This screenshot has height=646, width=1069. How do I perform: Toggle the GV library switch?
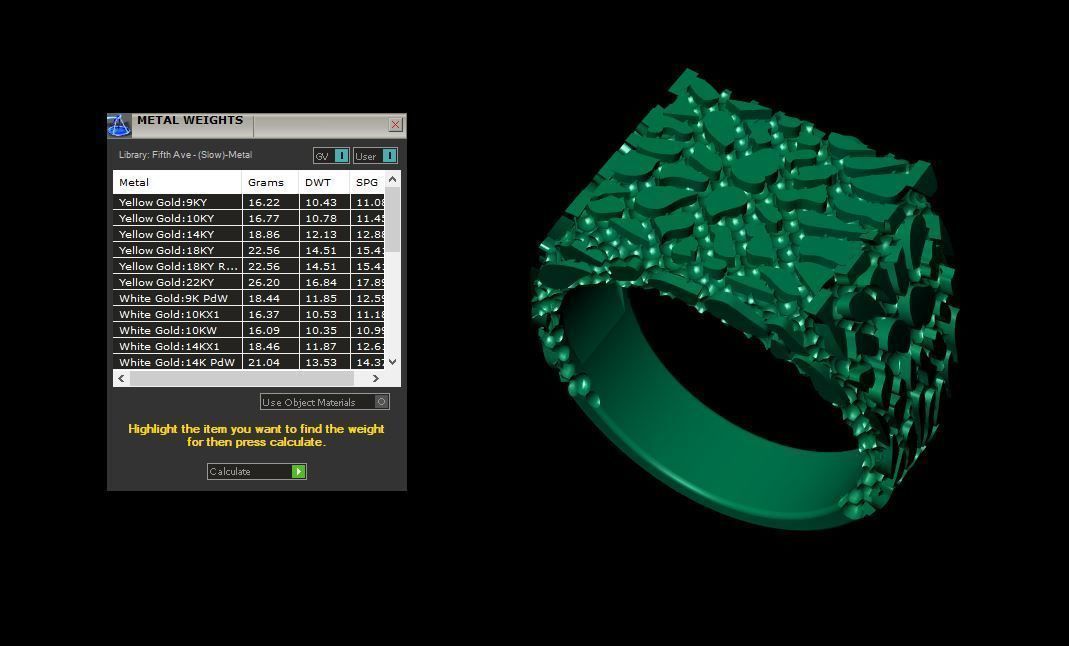coord(331,156)
